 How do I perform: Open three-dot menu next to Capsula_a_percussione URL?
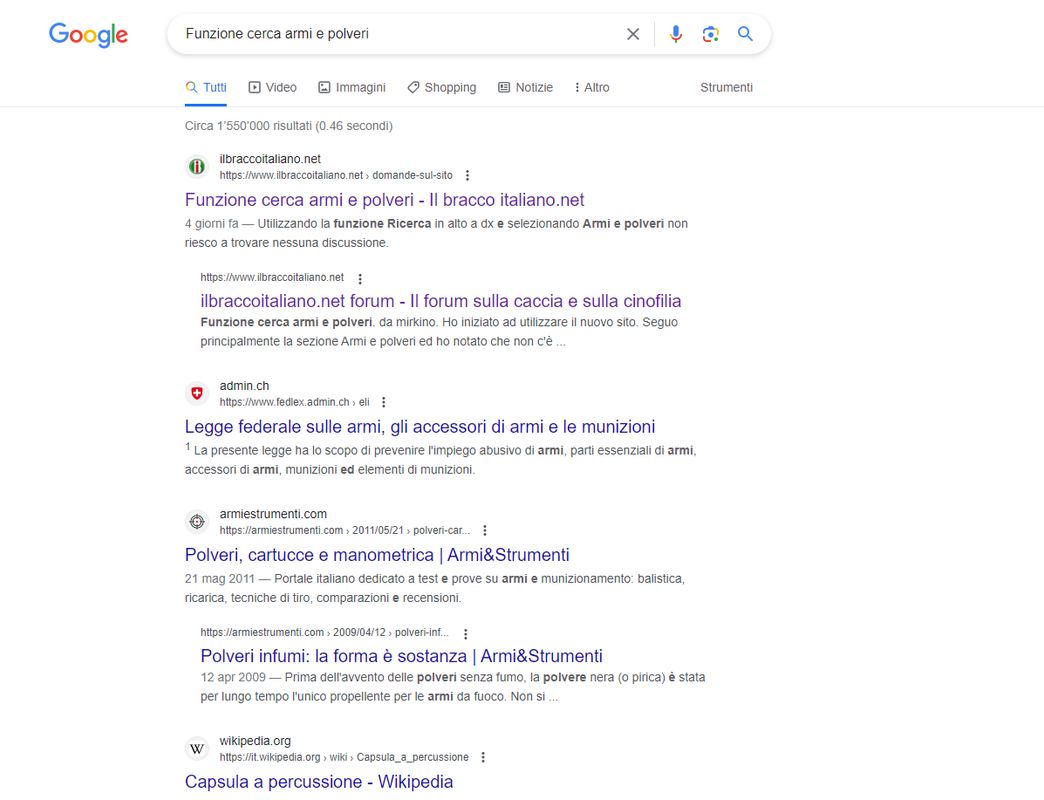point(483,757)
